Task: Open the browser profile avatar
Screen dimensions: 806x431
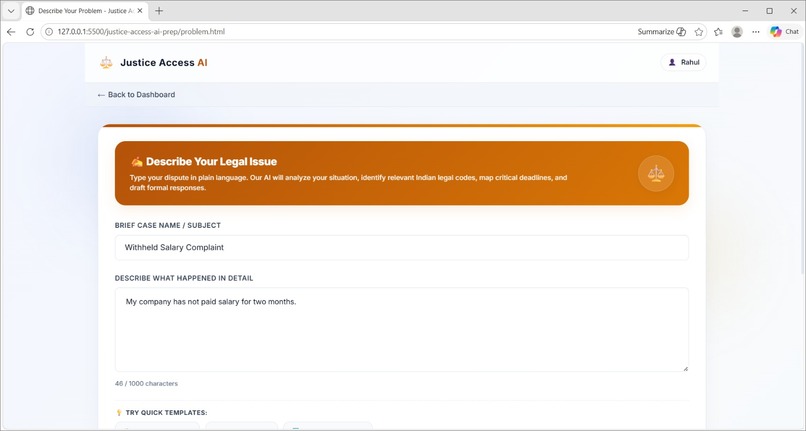Action: click(x=737, y=32)
